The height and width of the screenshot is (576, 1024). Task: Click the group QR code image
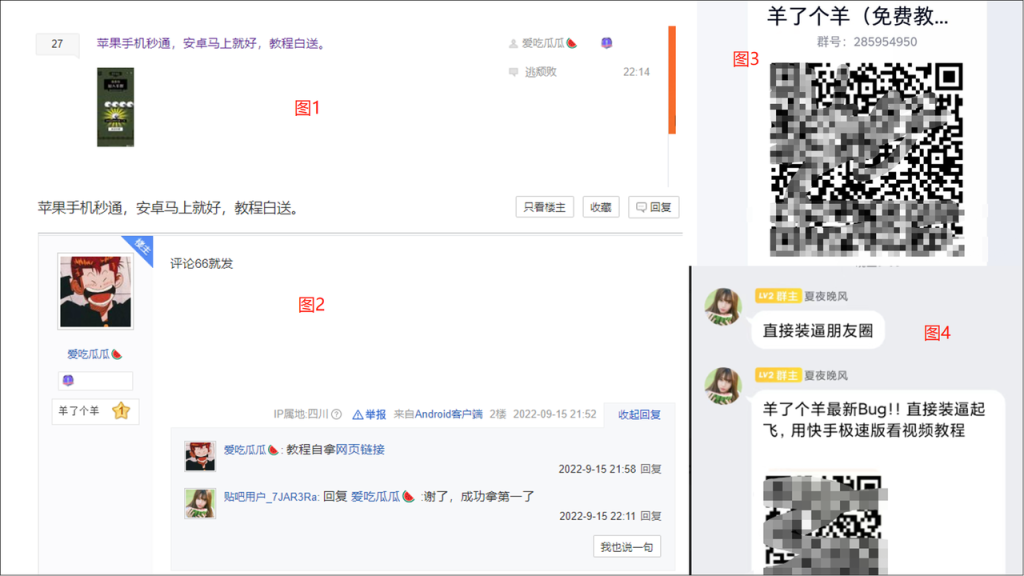(867, 160)
